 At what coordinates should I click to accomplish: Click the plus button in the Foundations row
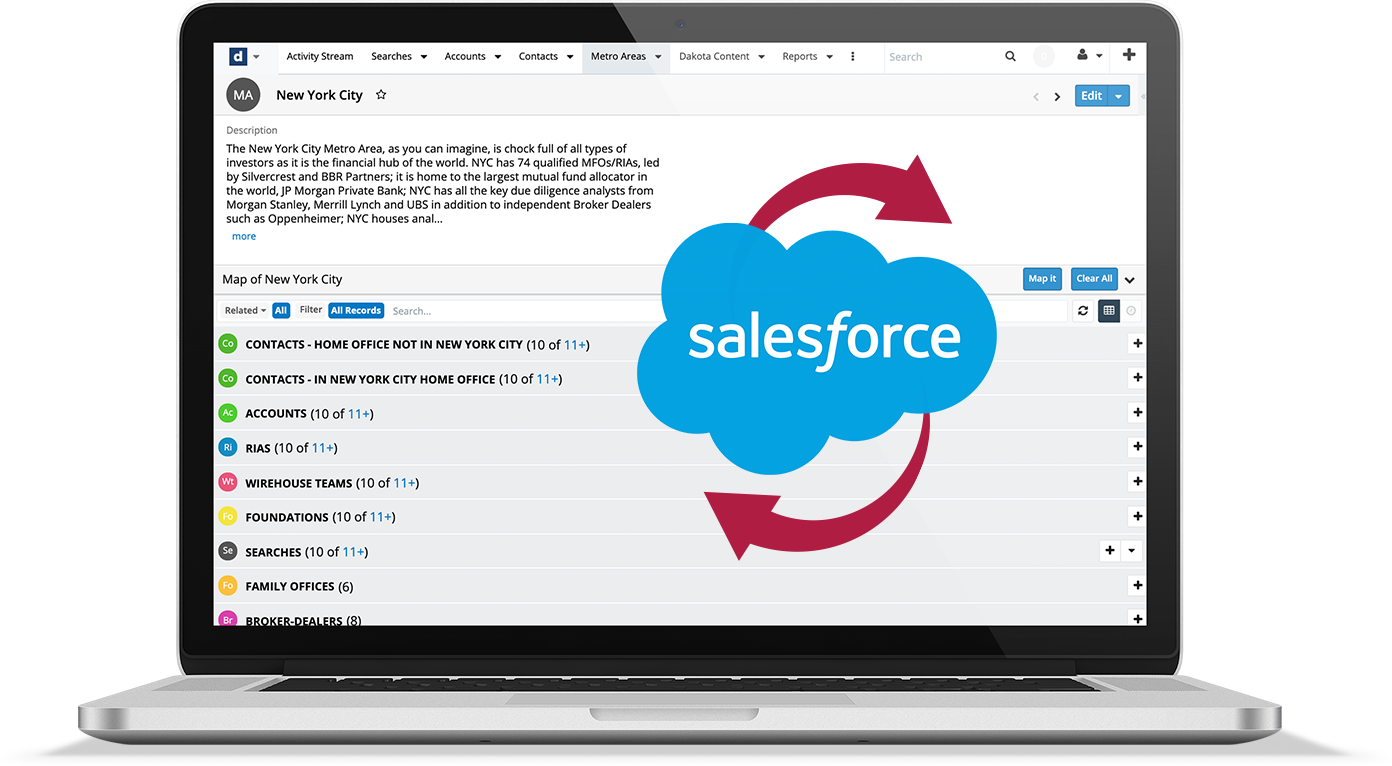click(x=1137, y=516)
